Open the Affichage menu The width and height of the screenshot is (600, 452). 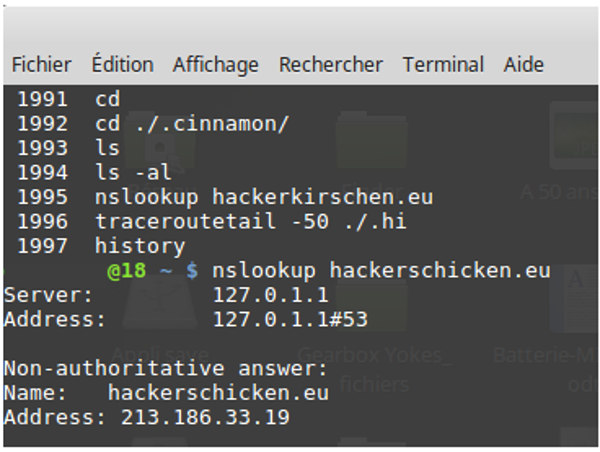click(215, 65)
